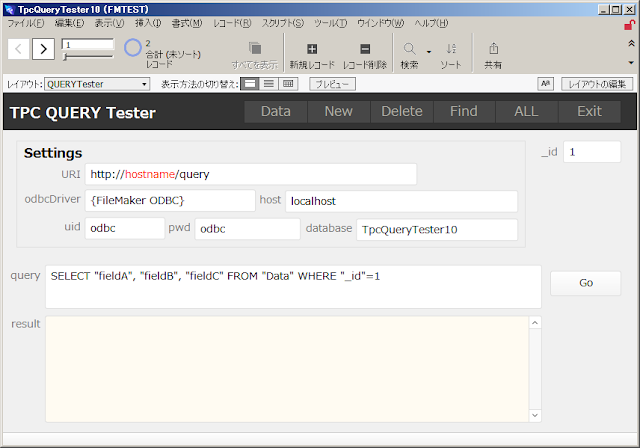This screenshot has height=448, width=640.
Task: Click the TPC QUERY Tester title text
Action: tap(82, 113)
